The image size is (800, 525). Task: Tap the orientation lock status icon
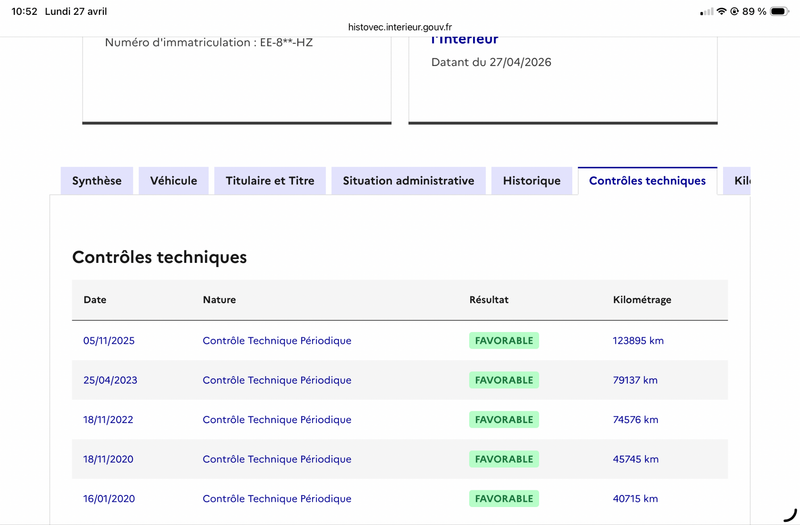pos(734,11)
